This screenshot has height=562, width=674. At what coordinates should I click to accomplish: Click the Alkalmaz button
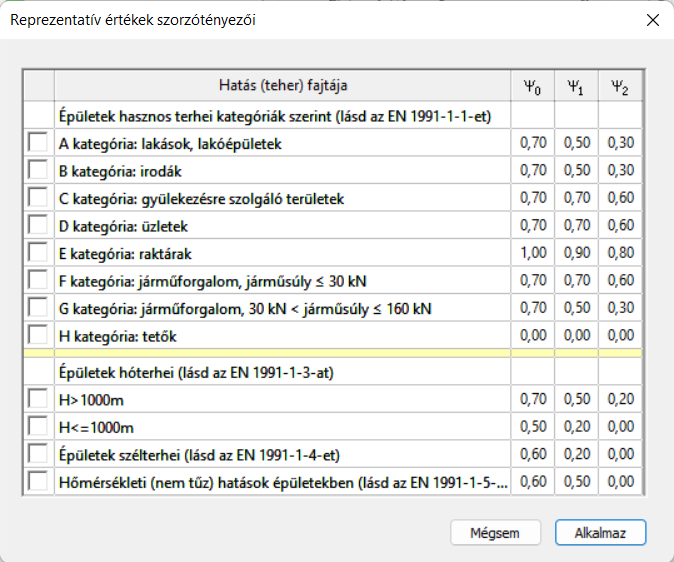600,533
